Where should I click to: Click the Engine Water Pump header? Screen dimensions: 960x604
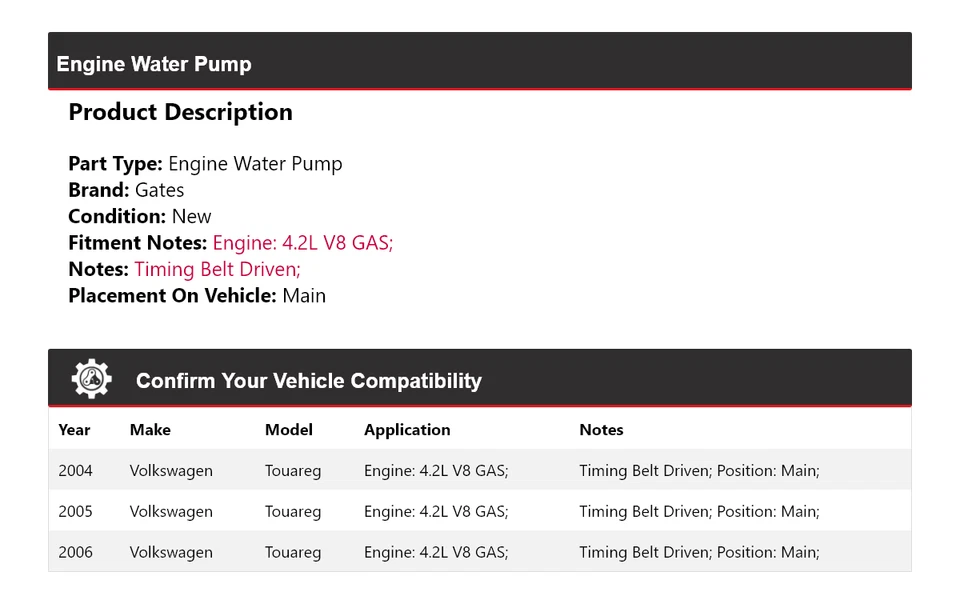click(x=154, y=64)
